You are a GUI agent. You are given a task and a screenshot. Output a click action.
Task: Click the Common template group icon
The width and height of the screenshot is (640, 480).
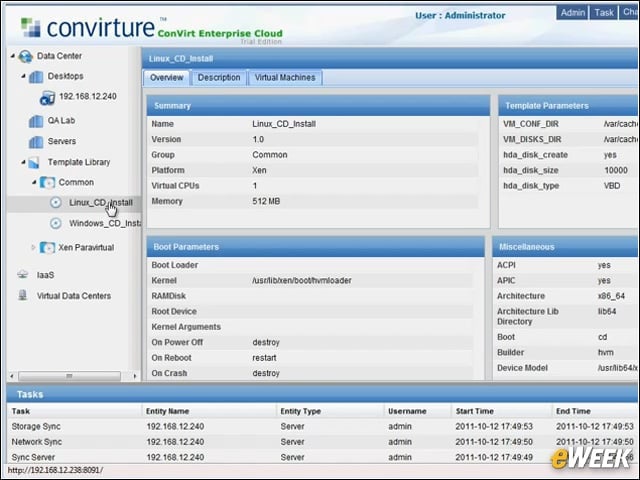pos(47,182)
